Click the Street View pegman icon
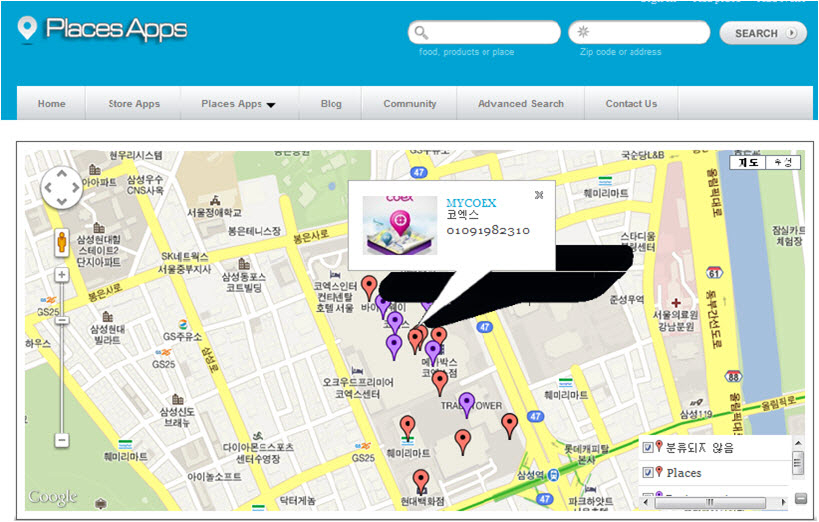Viewport: 819px width, 522px height. pyautogui.click(x=62, y=243)
